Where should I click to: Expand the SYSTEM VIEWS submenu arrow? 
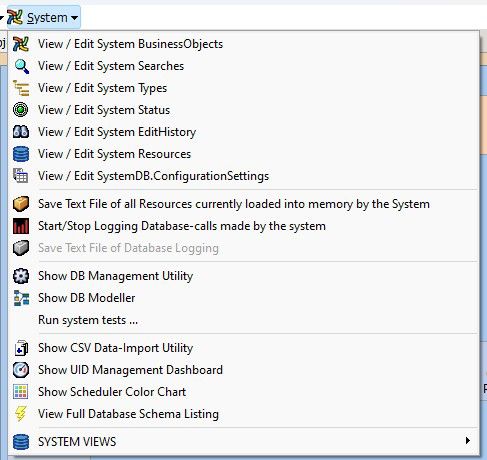(468, 441)
